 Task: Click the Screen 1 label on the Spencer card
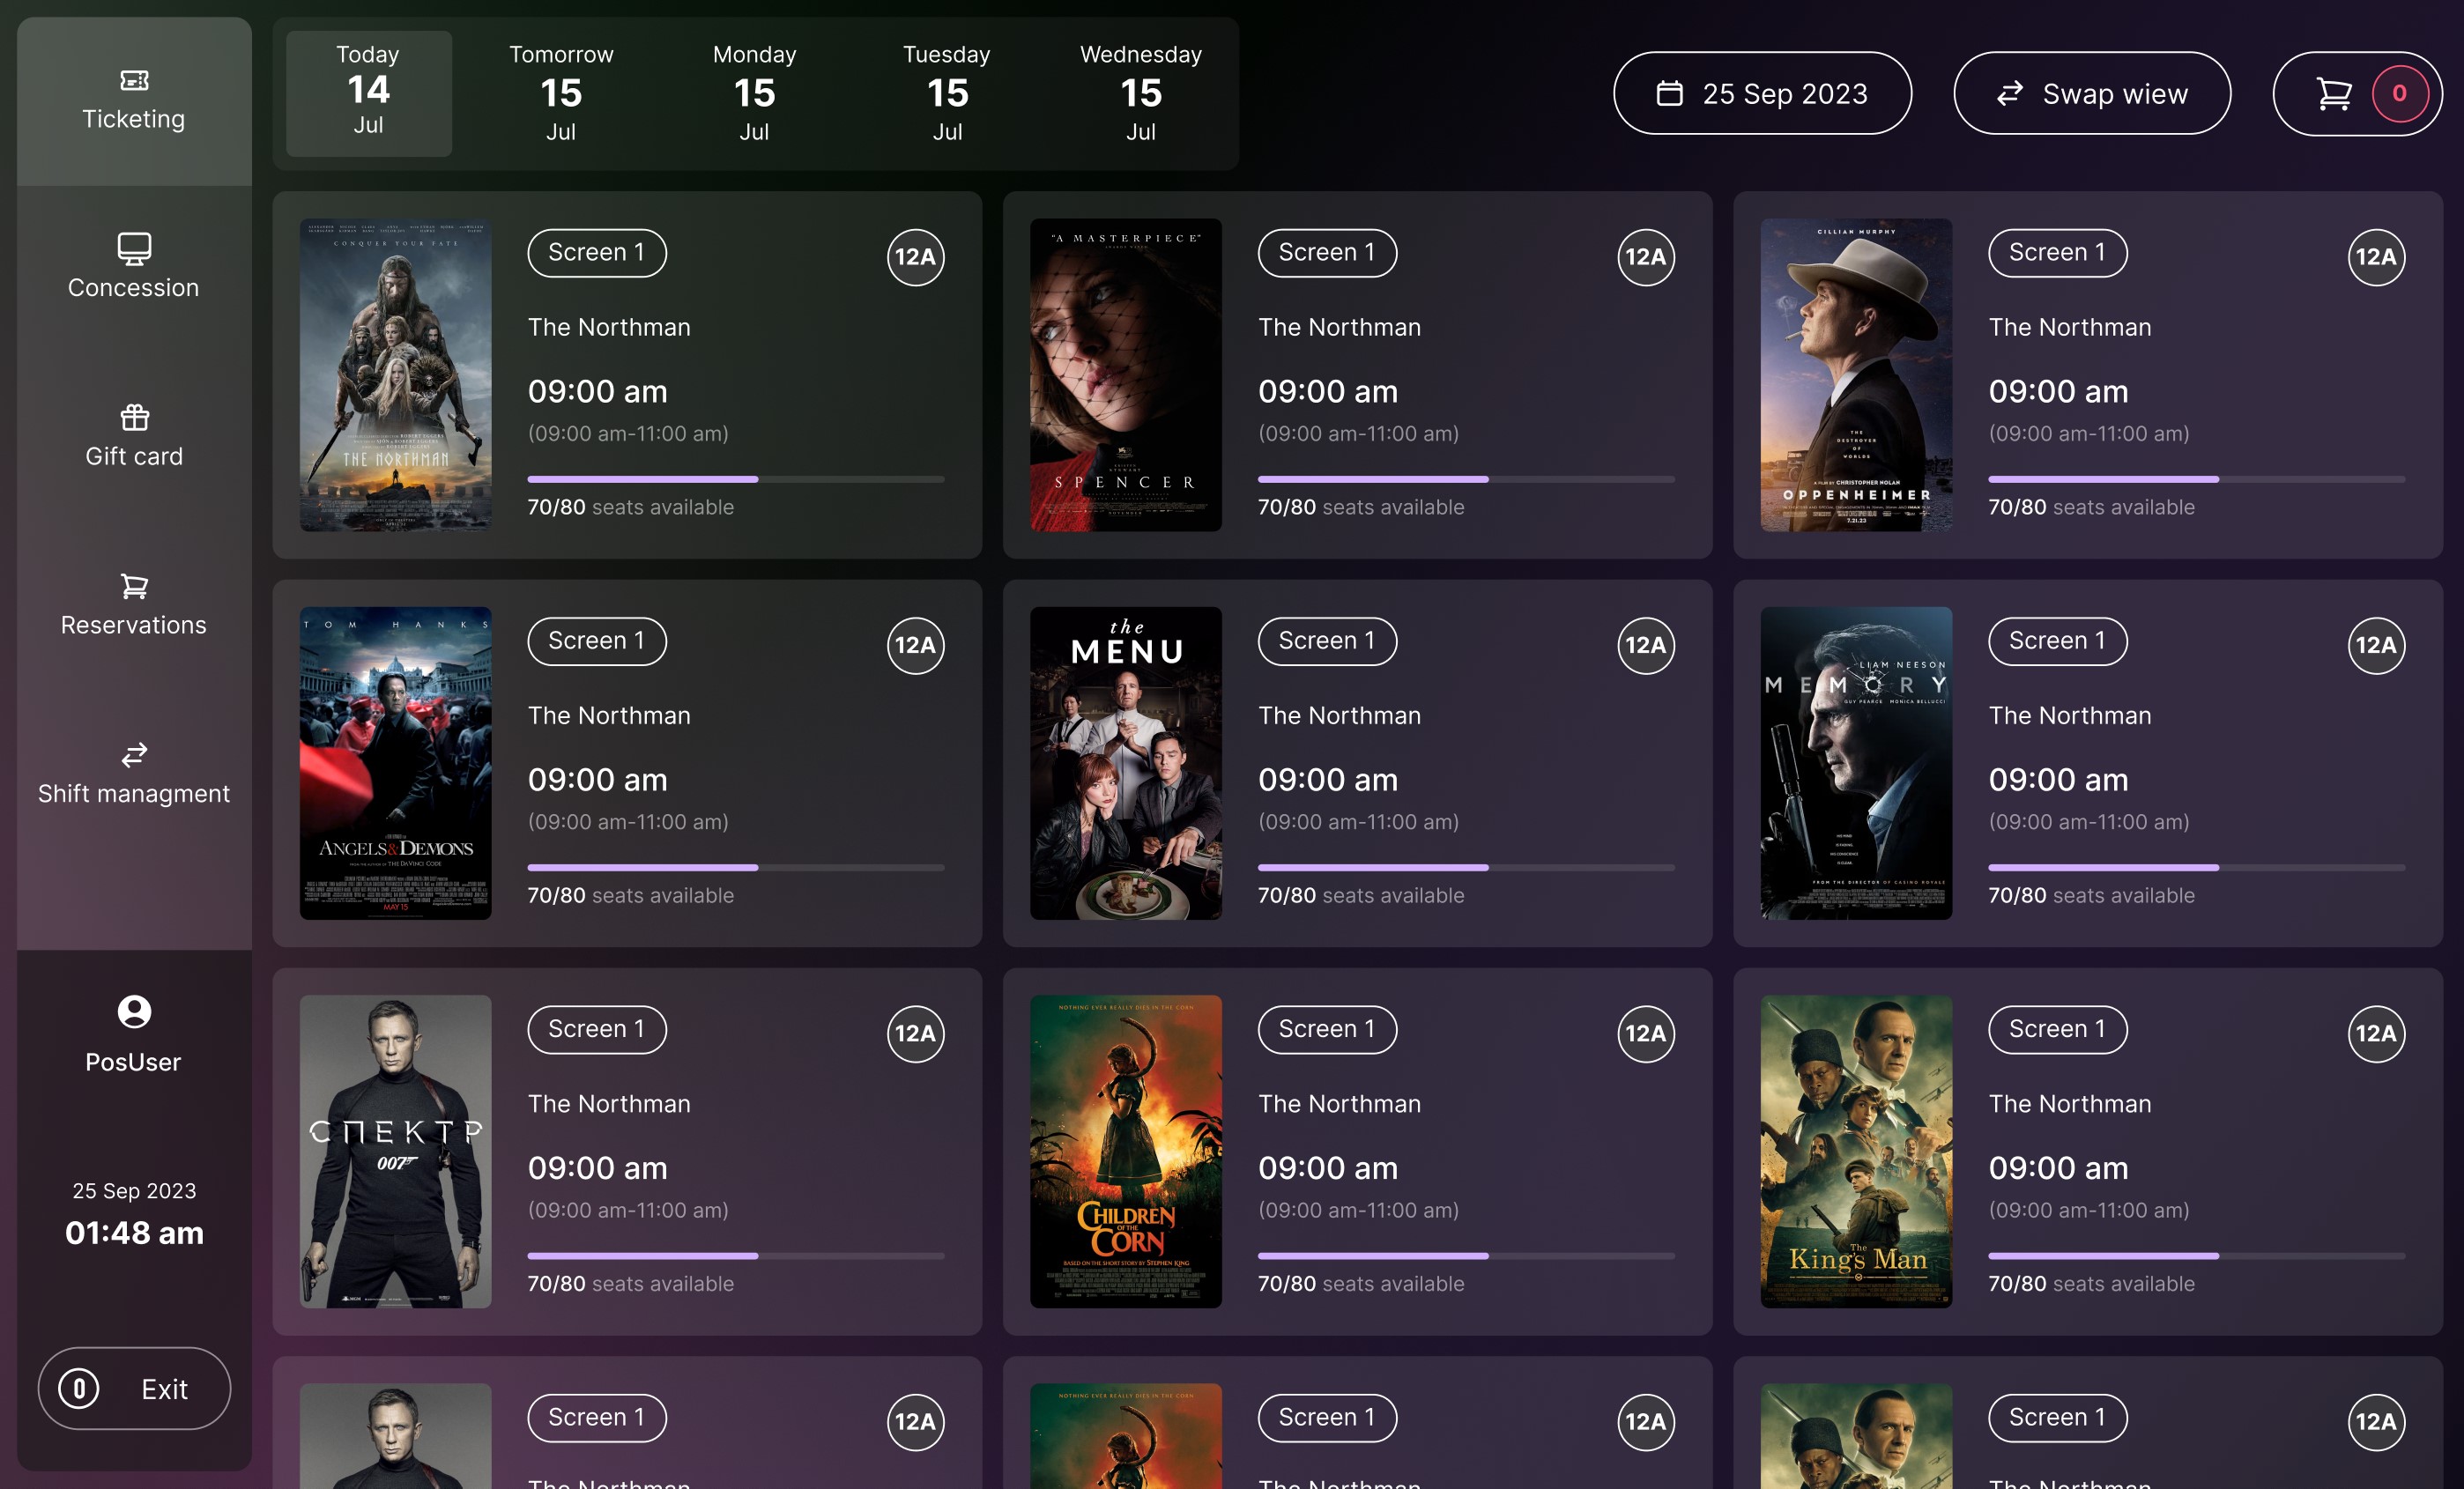click(x=1326, y=252)
